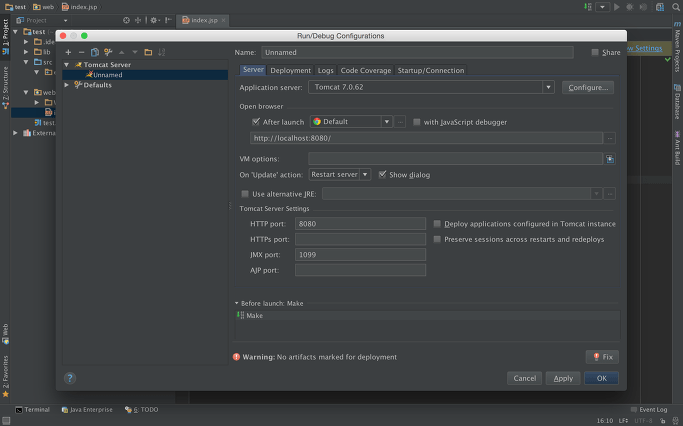Open the help question mark icon
This screenshot has width=683, height=426.
(70, 378)
